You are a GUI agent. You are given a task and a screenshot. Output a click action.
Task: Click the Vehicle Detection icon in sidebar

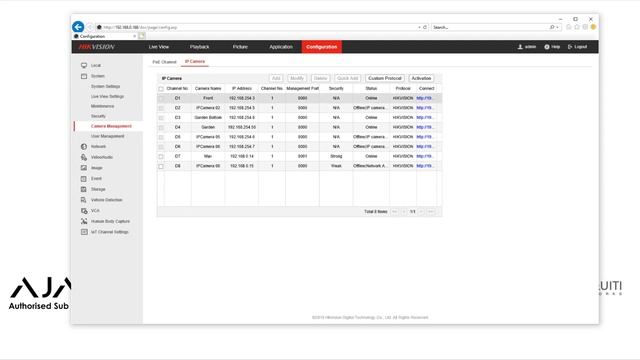[x=84, y=200]
